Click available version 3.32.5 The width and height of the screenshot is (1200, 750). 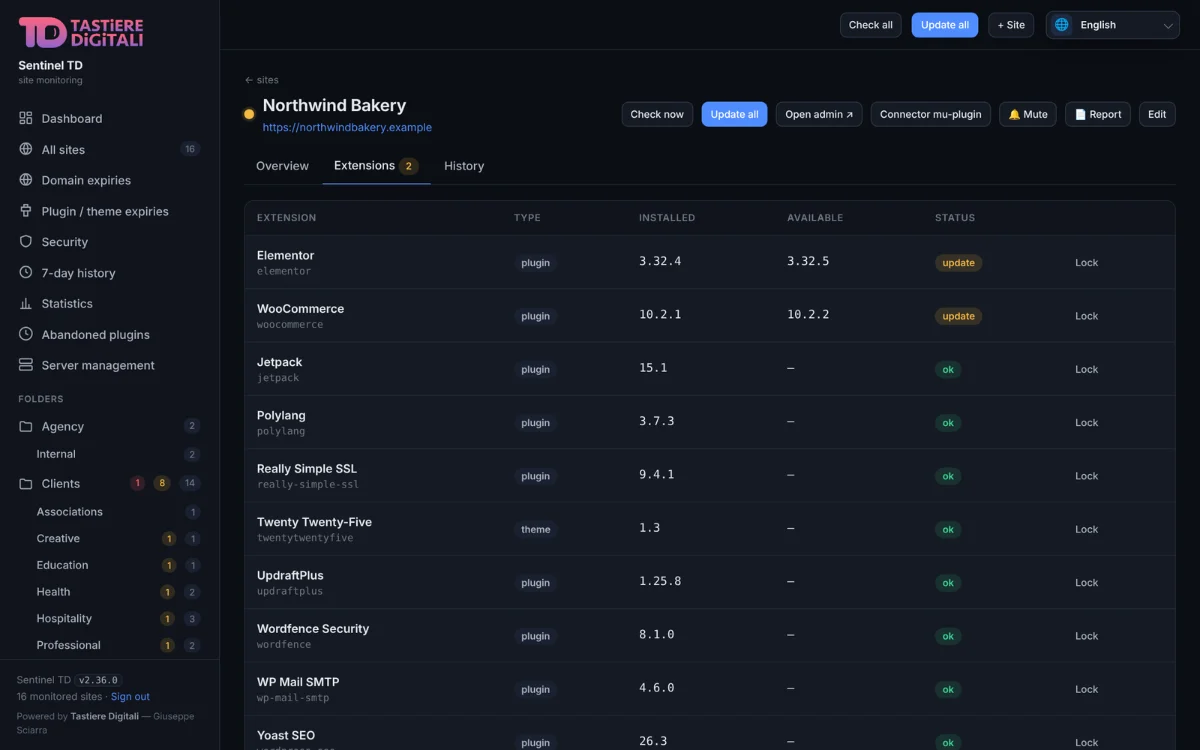[x=808, y=261]
